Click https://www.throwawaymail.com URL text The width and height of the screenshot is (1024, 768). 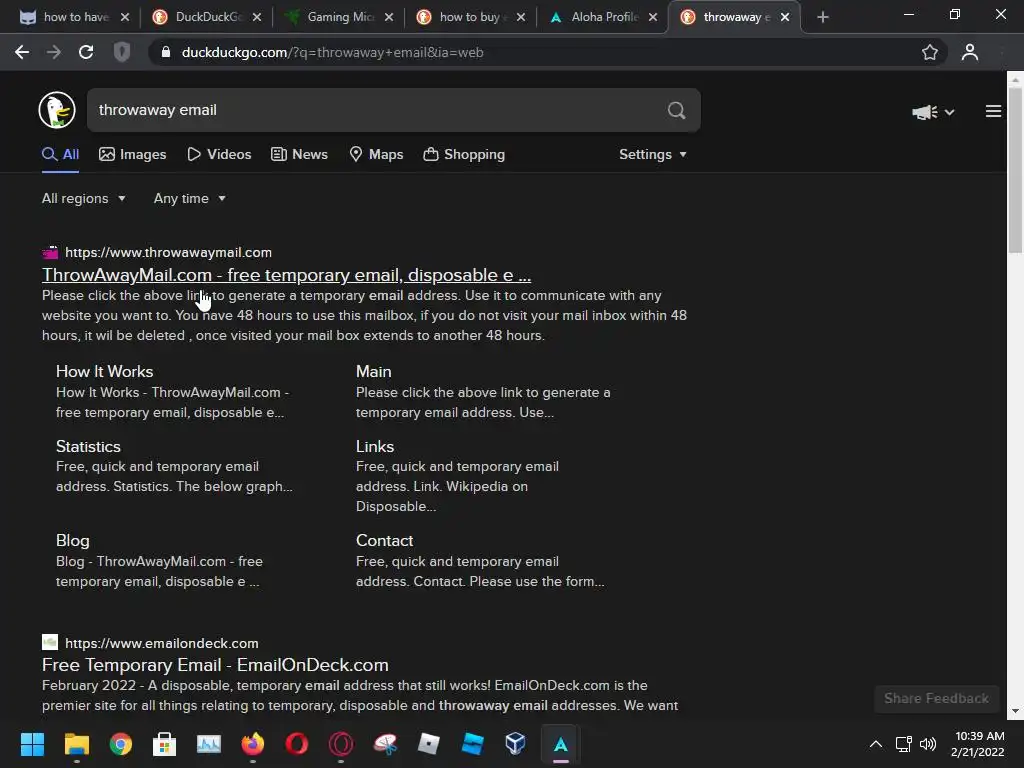pyautogui.click(x=168, y=252)
